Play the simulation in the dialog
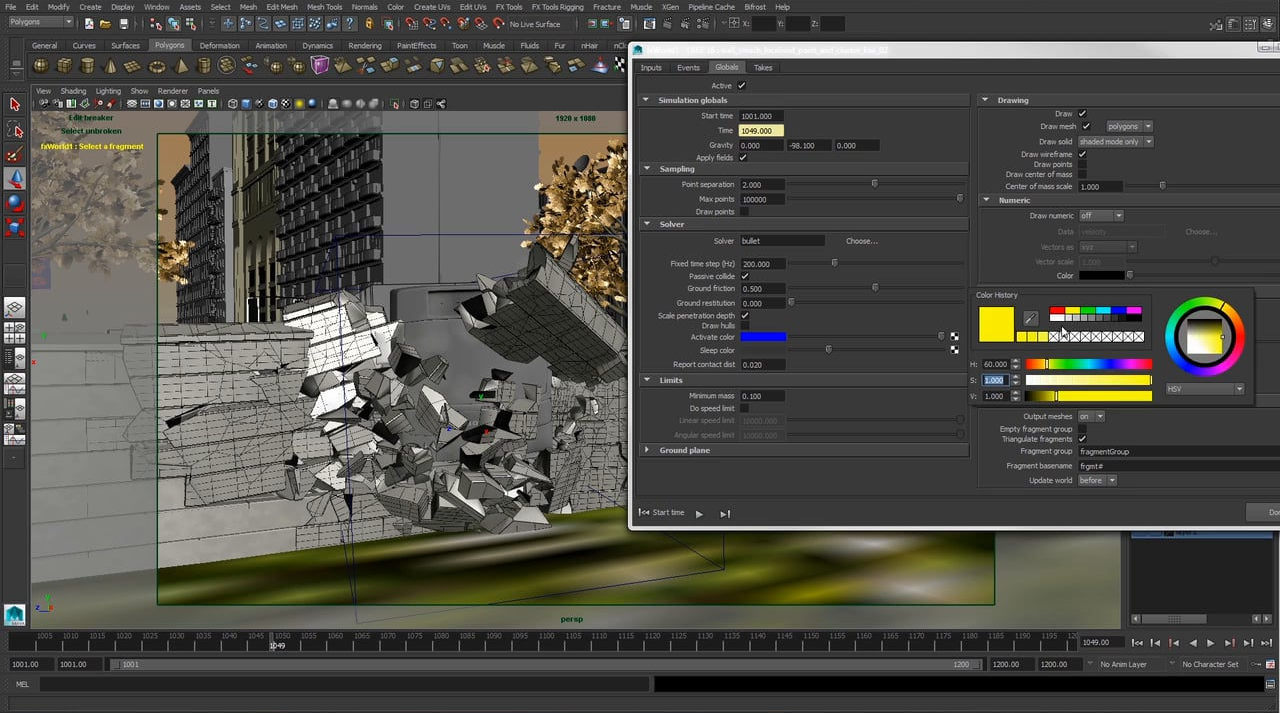This screenshot has width=1280, height=713. (699, 513)
